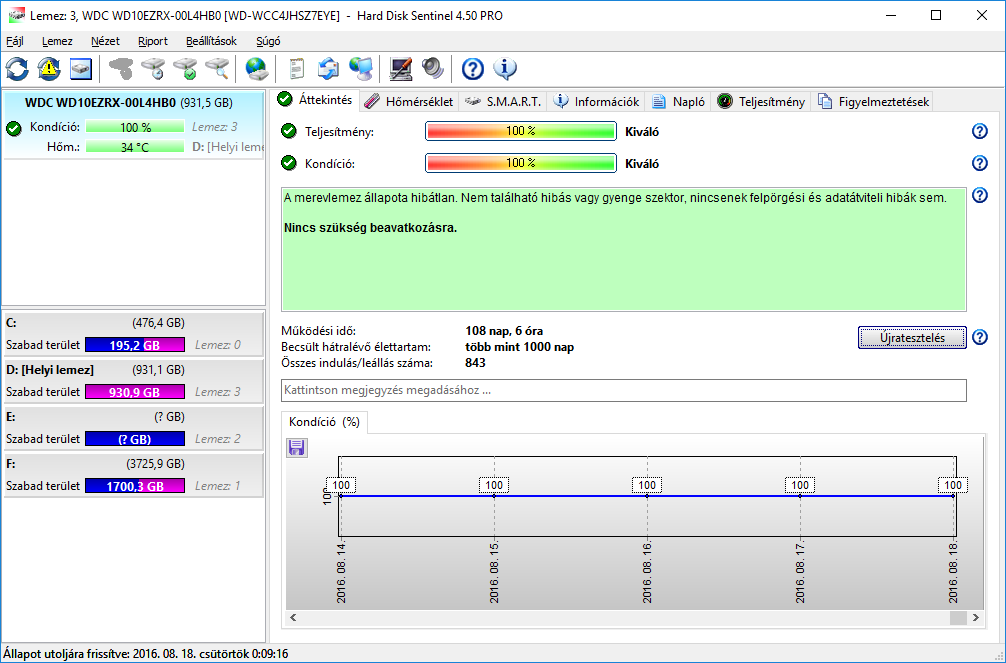This screenshot has height=663, width=1006.
Task: Click the notepad report toolbar icon
Action: click(x=297, y=69)
